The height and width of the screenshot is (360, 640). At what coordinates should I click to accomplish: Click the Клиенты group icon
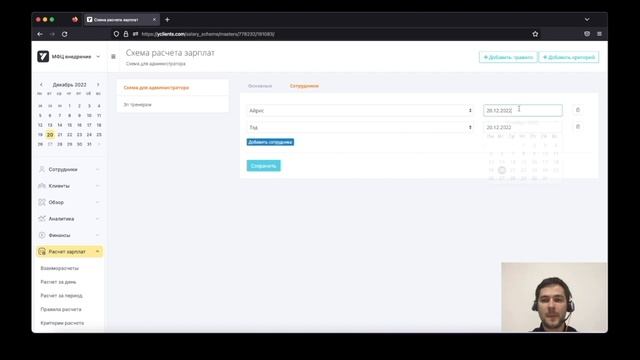pos(42,186)
